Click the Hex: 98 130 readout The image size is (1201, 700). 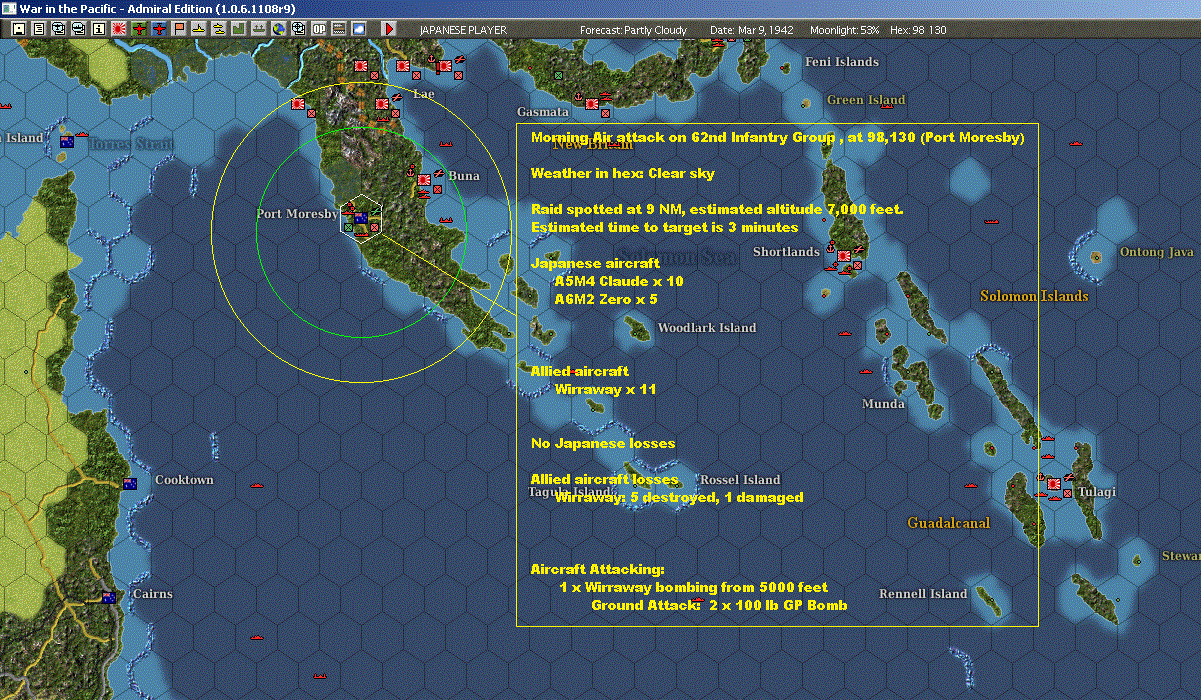coord(917,30)
